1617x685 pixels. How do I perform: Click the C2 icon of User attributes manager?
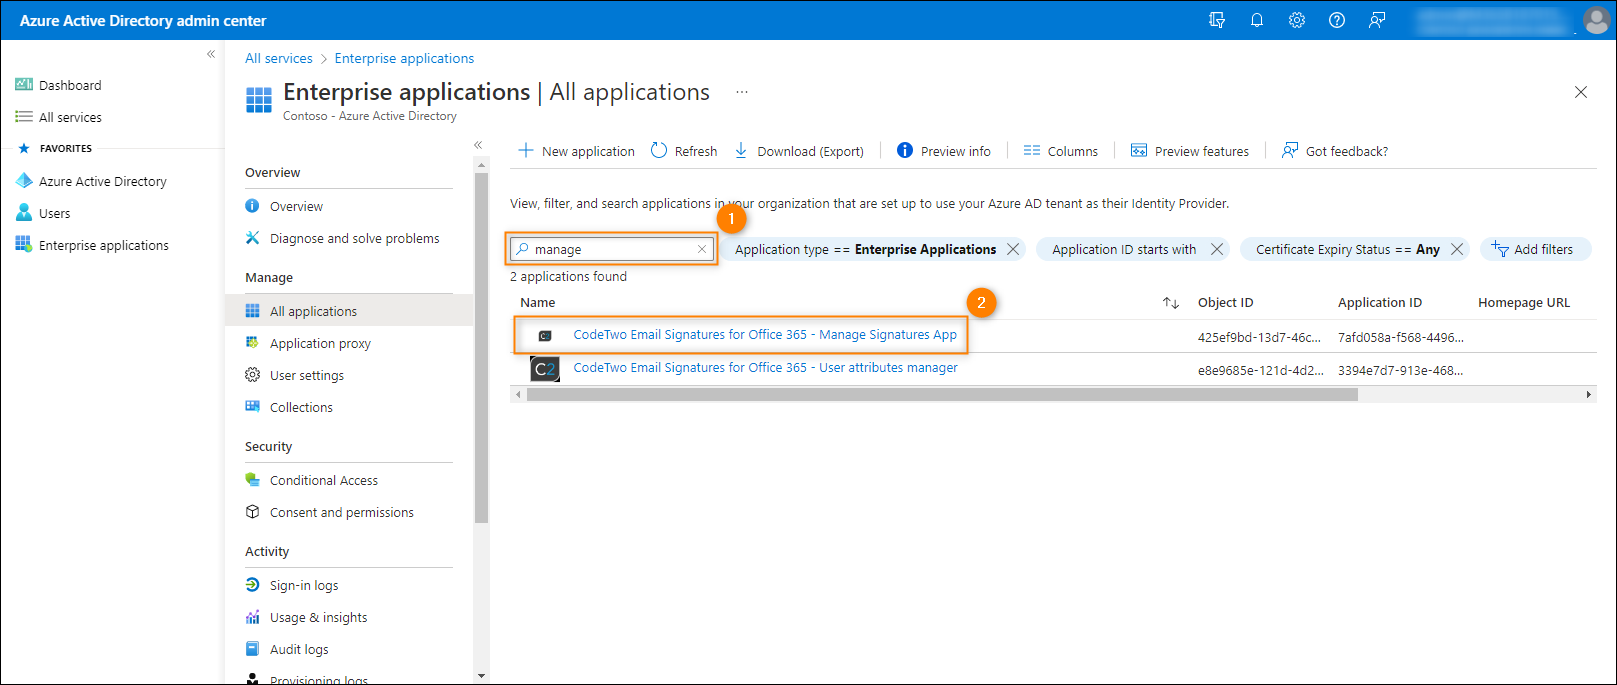click(x=545, y=369)
